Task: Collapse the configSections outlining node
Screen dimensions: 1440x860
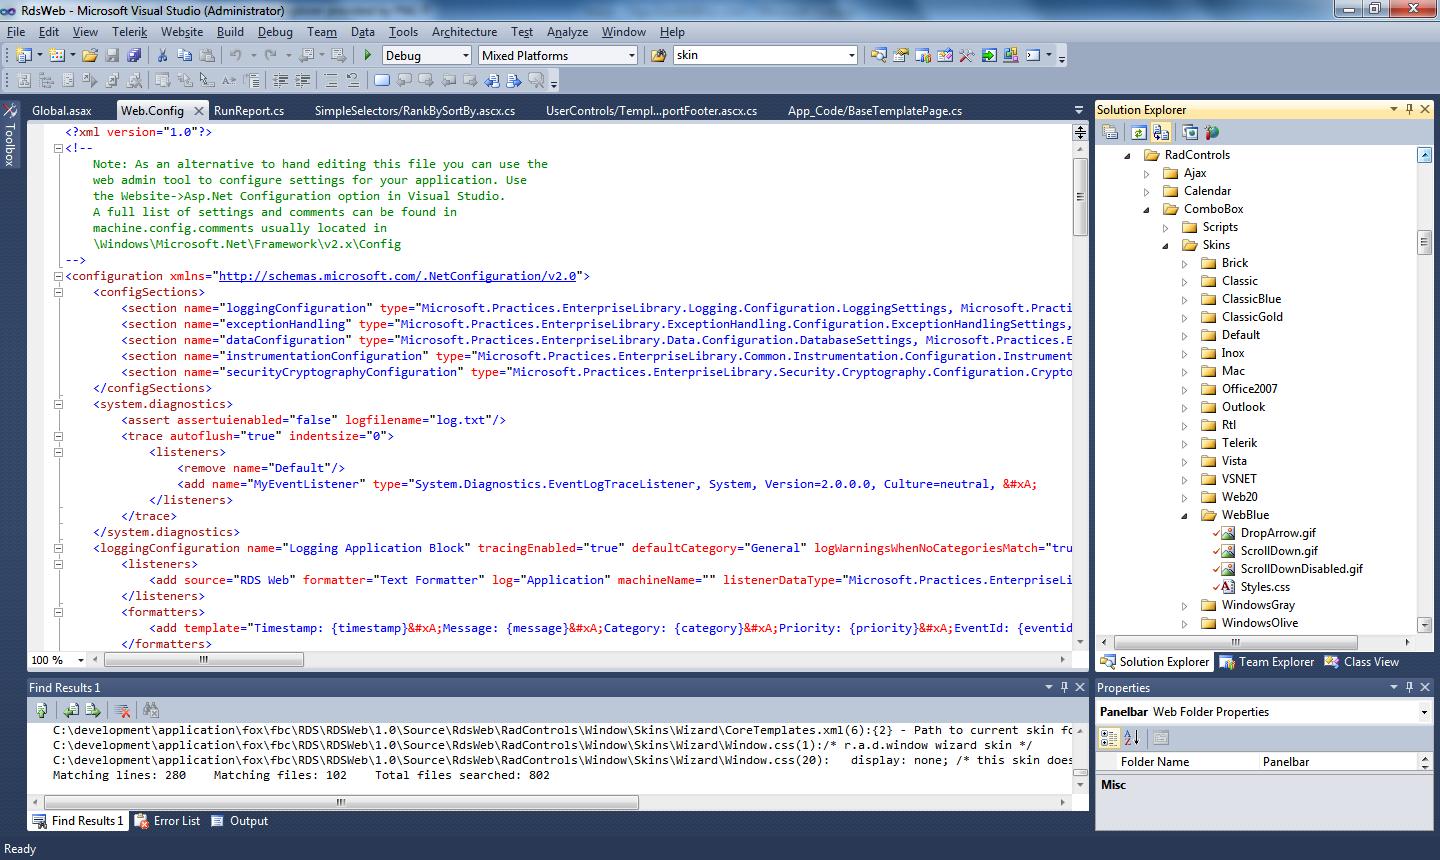Action: click(59, 292)
